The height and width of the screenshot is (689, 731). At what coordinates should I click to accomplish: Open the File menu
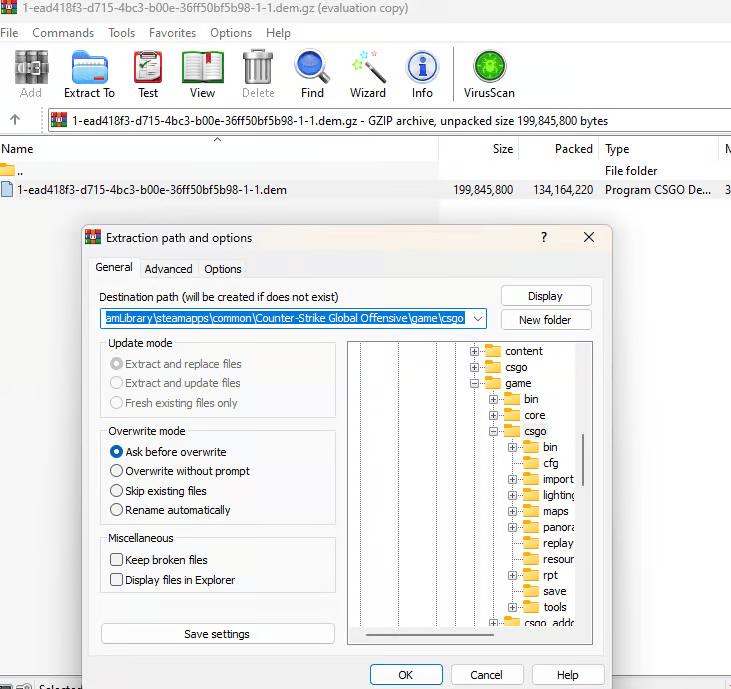coord(9,33)
